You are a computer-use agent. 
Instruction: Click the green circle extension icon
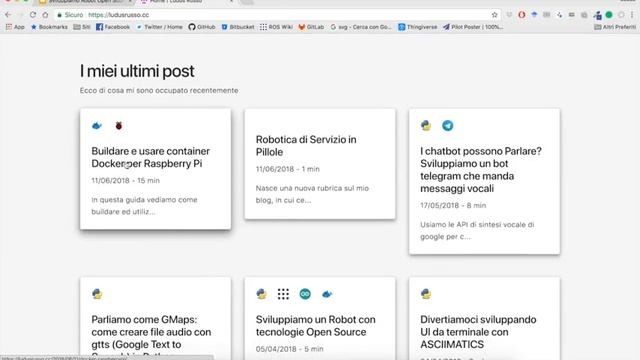(x=609, y=15)
